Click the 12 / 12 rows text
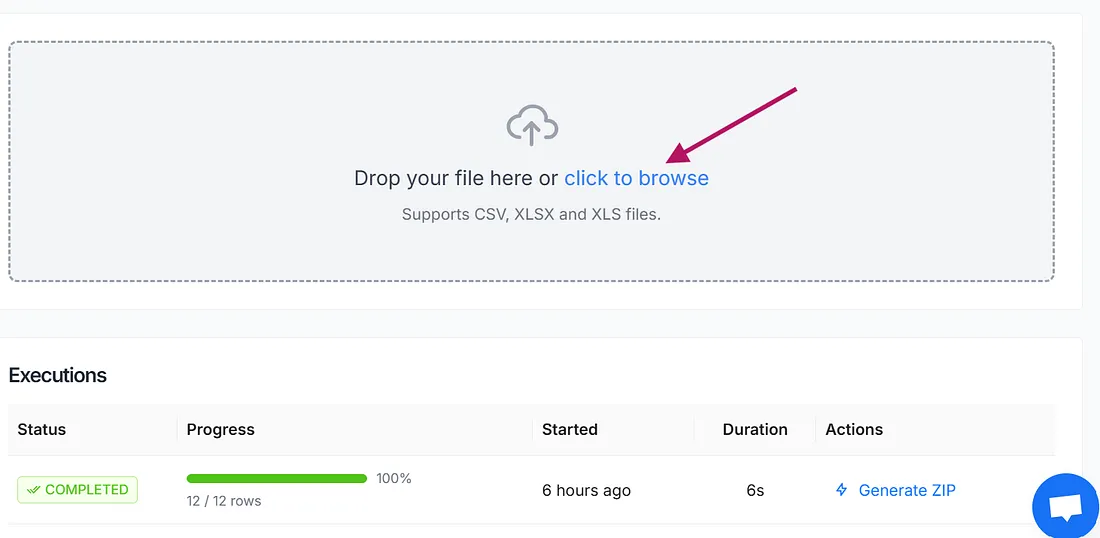This screenshot has height=538, width=1100. 224,501
